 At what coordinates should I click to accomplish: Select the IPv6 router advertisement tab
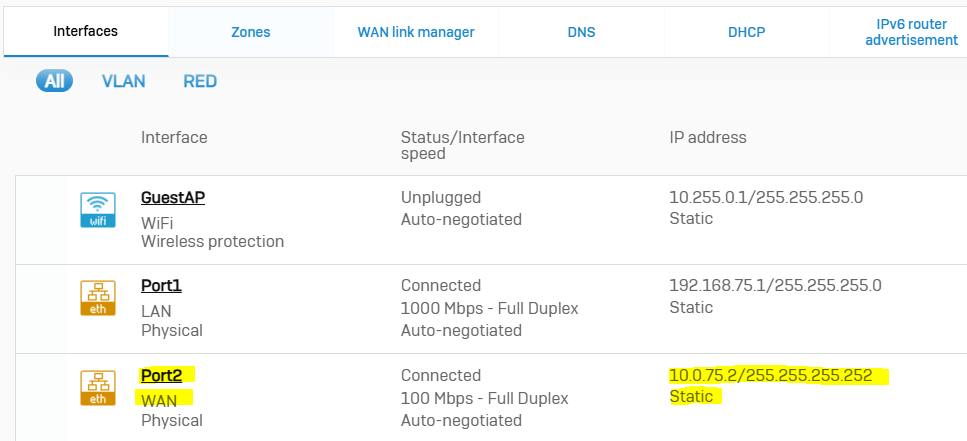(x=911, y=32)
